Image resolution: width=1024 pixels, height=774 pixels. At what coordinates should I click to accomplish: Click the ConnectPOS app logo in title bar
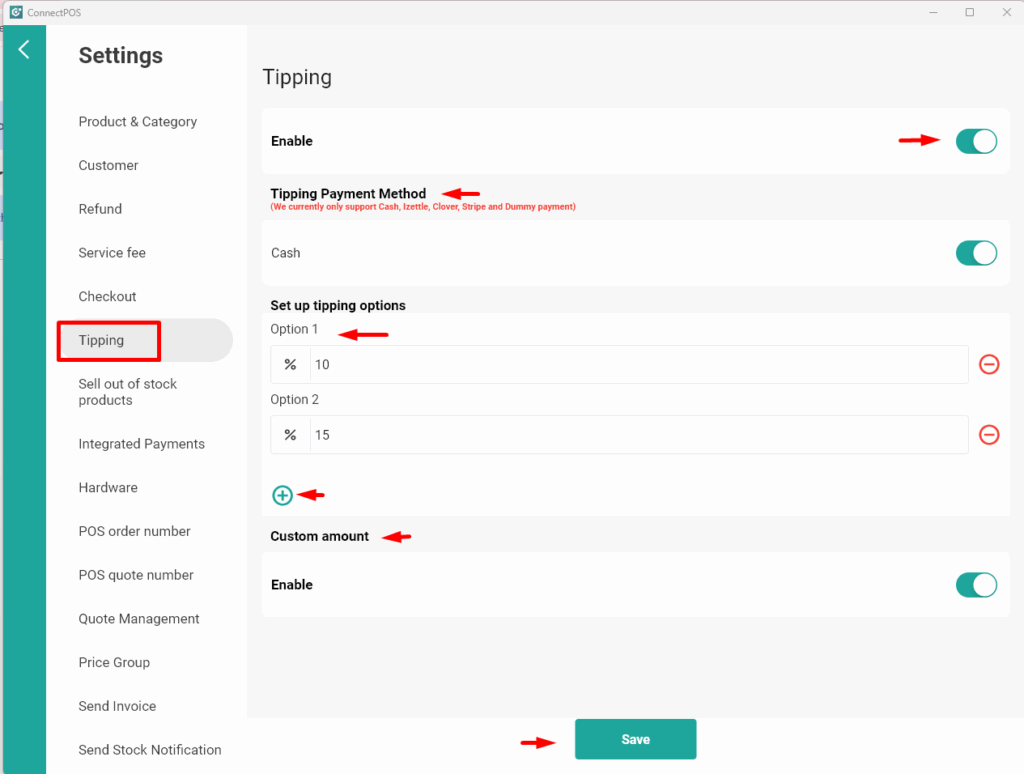pyautogui.click(x=16, y=12)
